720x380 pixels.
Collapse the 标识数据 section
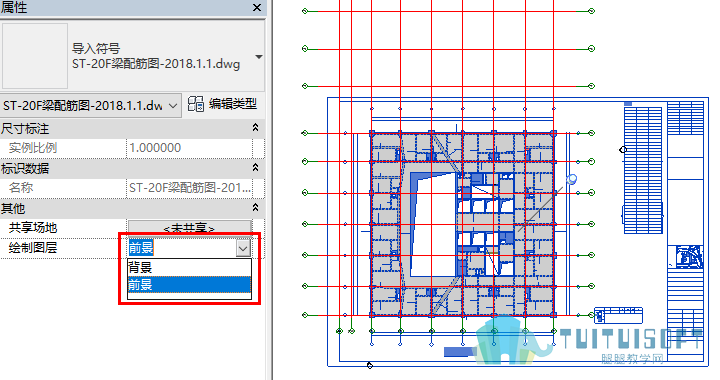255,168
